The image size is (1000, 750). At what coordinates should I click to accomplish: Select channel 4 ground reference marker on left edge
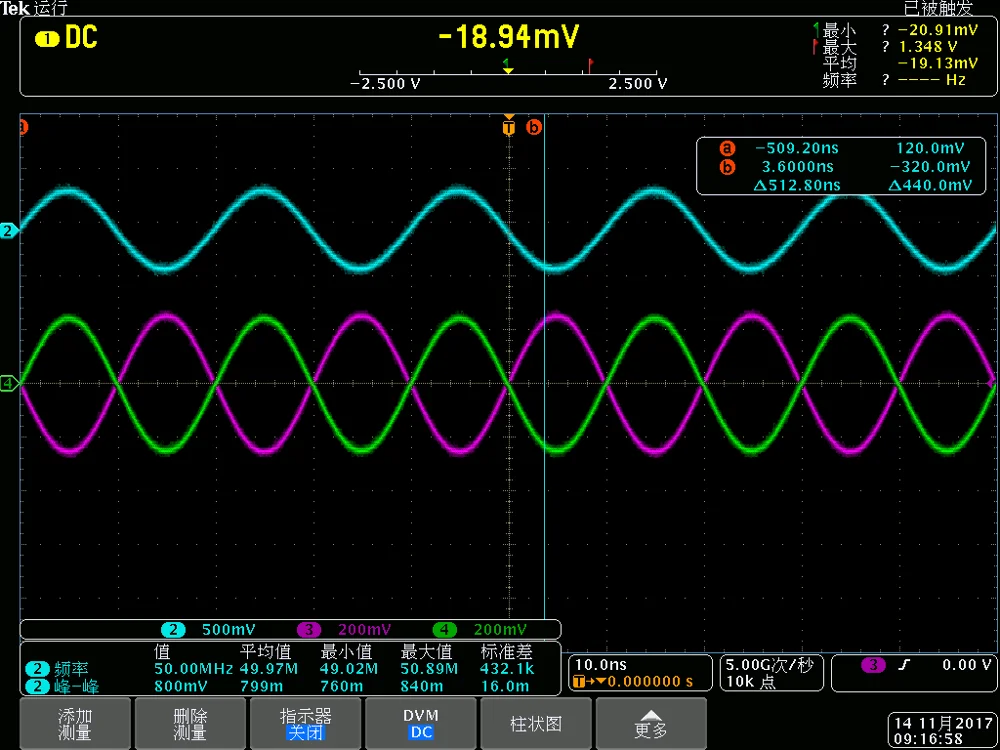pyautogui.click(x=9, y=384)
